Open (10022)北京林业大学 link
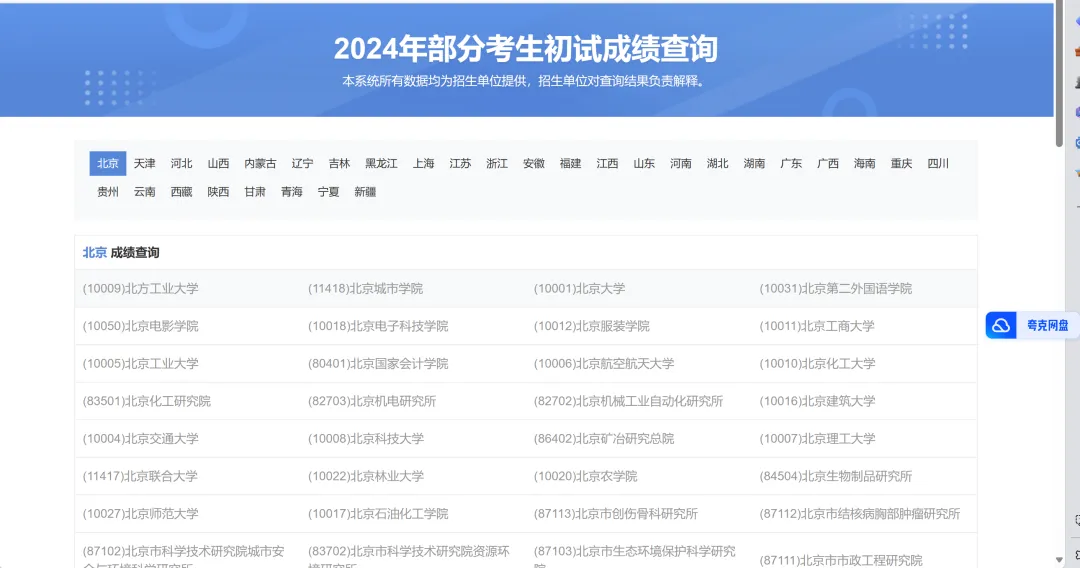 click(x=366, y=476)
